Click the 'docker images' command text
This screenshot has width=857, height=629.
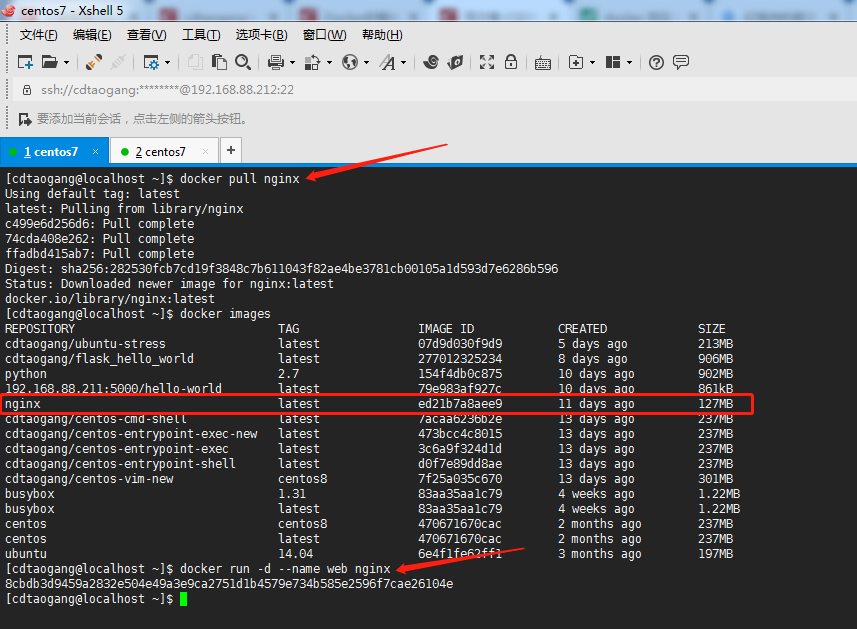click(x=225, y=314)
